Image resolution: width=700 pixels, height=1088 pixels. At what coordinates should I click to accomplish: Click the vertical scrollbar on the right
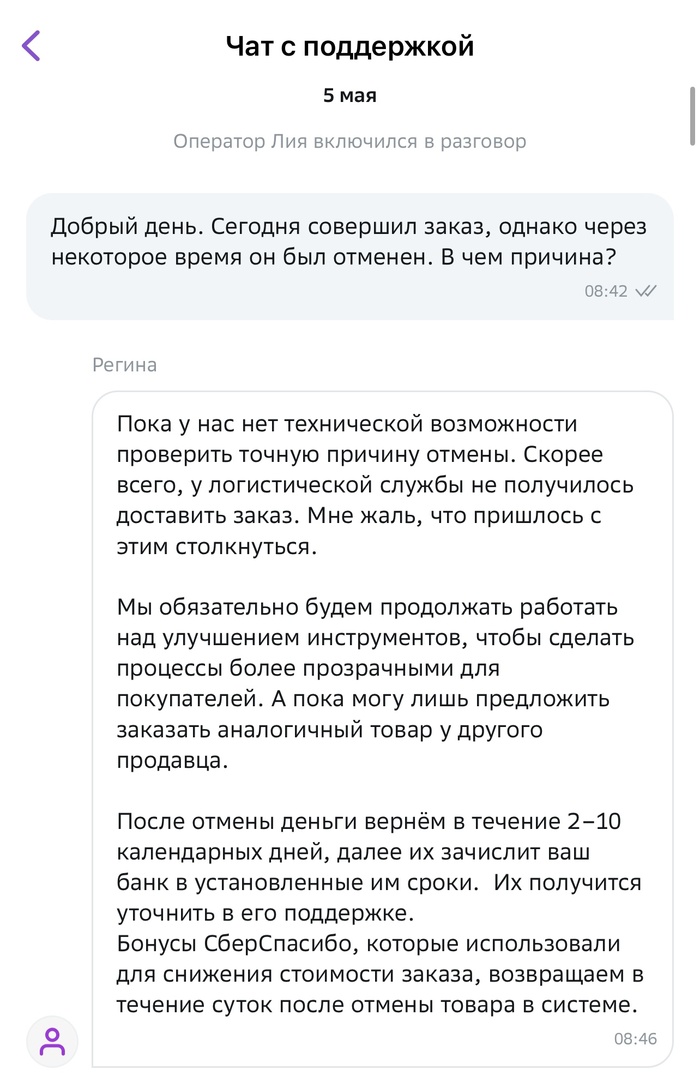[x=691, y=118]
